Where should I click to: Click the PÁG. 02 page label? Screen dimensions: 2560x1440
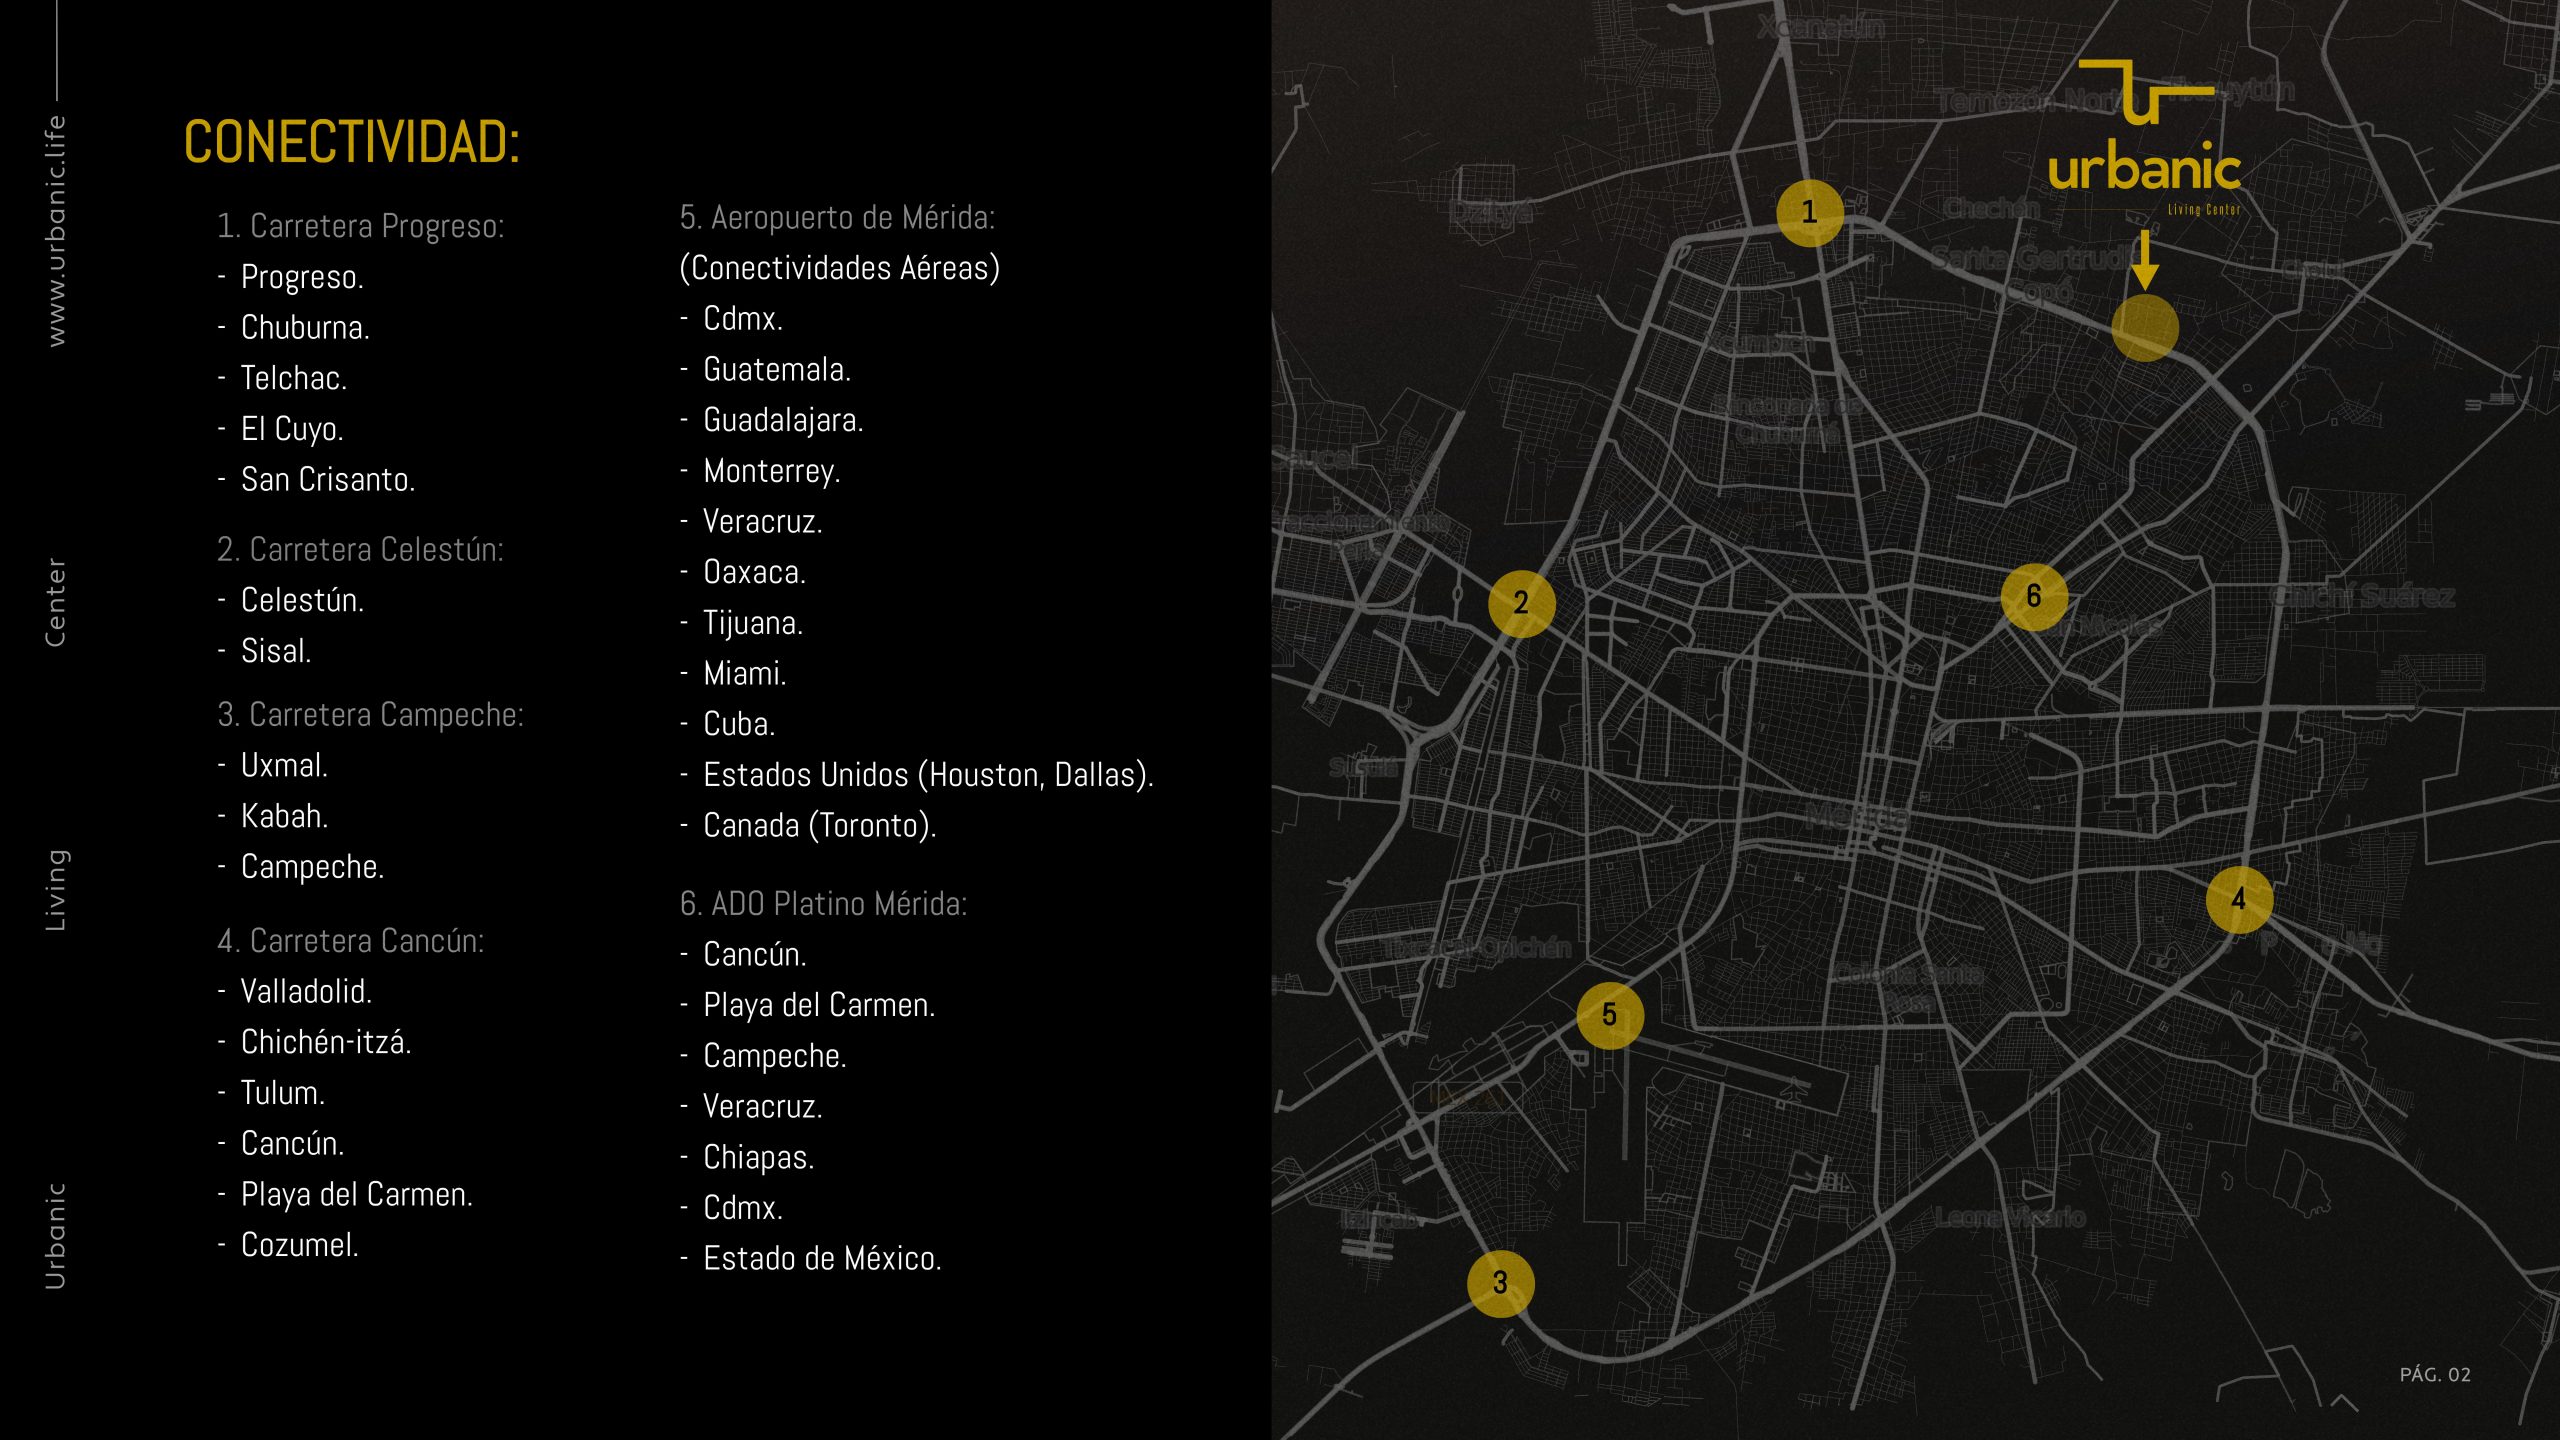(2434, 1375)
